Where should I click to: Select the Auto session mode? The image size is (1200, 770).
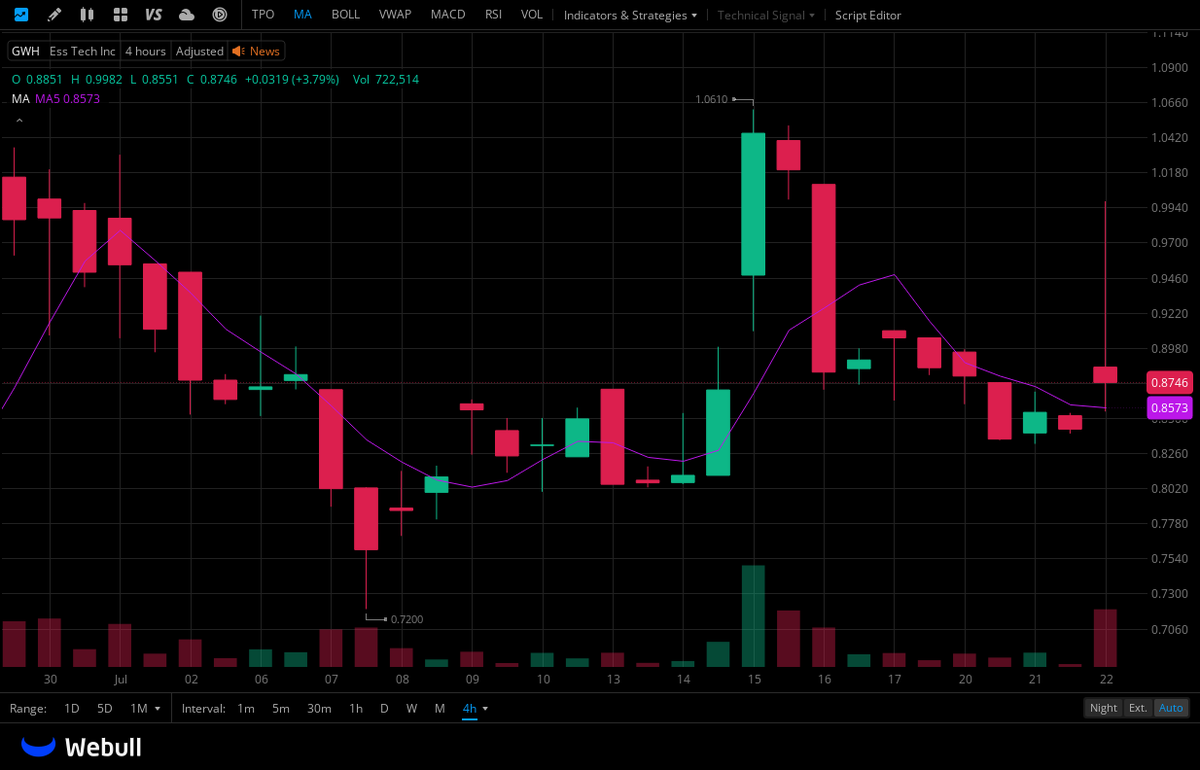[1171, 708]
